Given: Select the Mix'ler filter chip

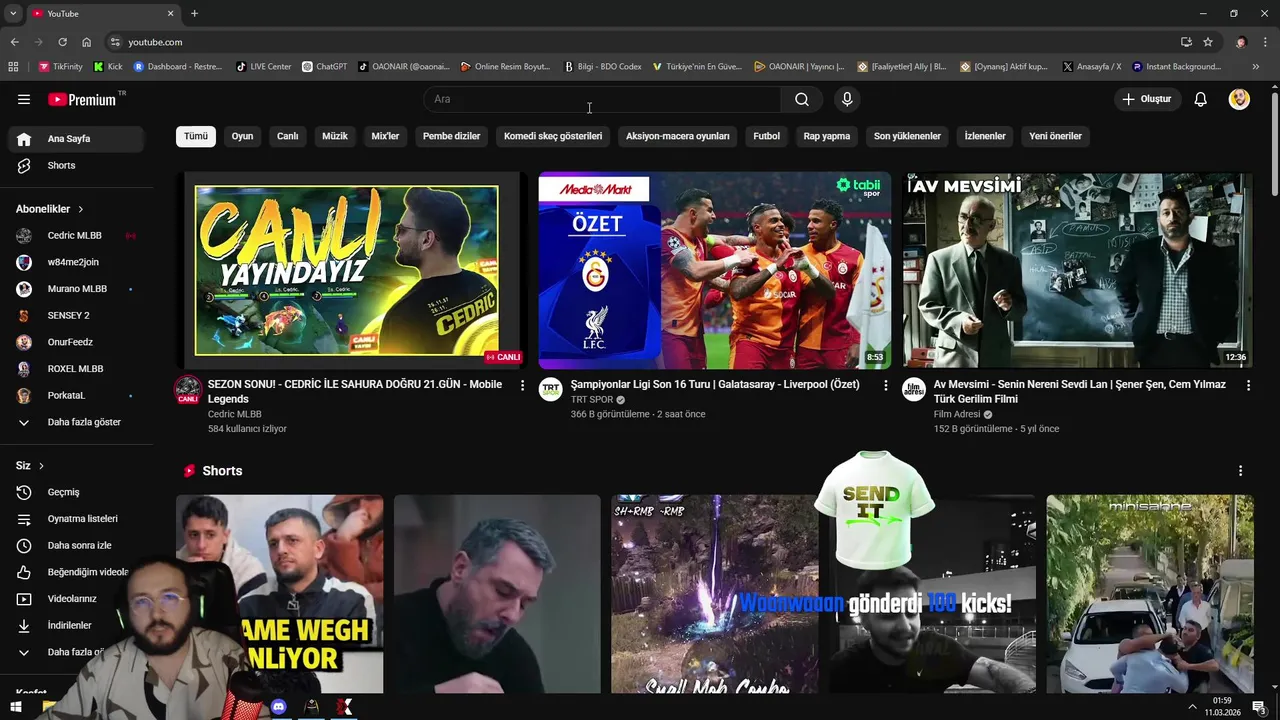Looking at the screenshot, I should pos(385,136).
